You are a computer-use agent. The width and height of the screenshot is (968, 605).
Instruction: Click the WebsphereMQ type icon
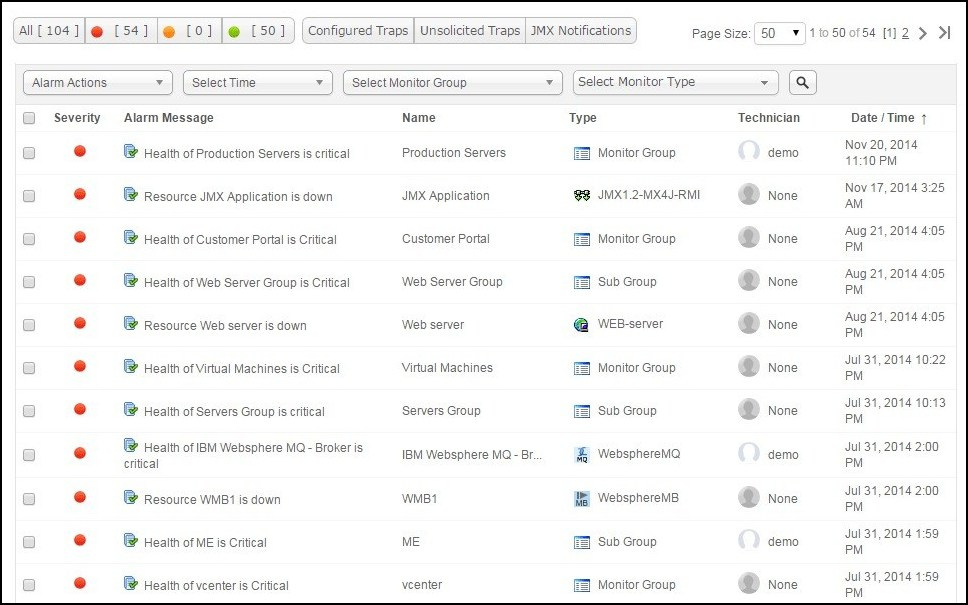click(582, 455)
